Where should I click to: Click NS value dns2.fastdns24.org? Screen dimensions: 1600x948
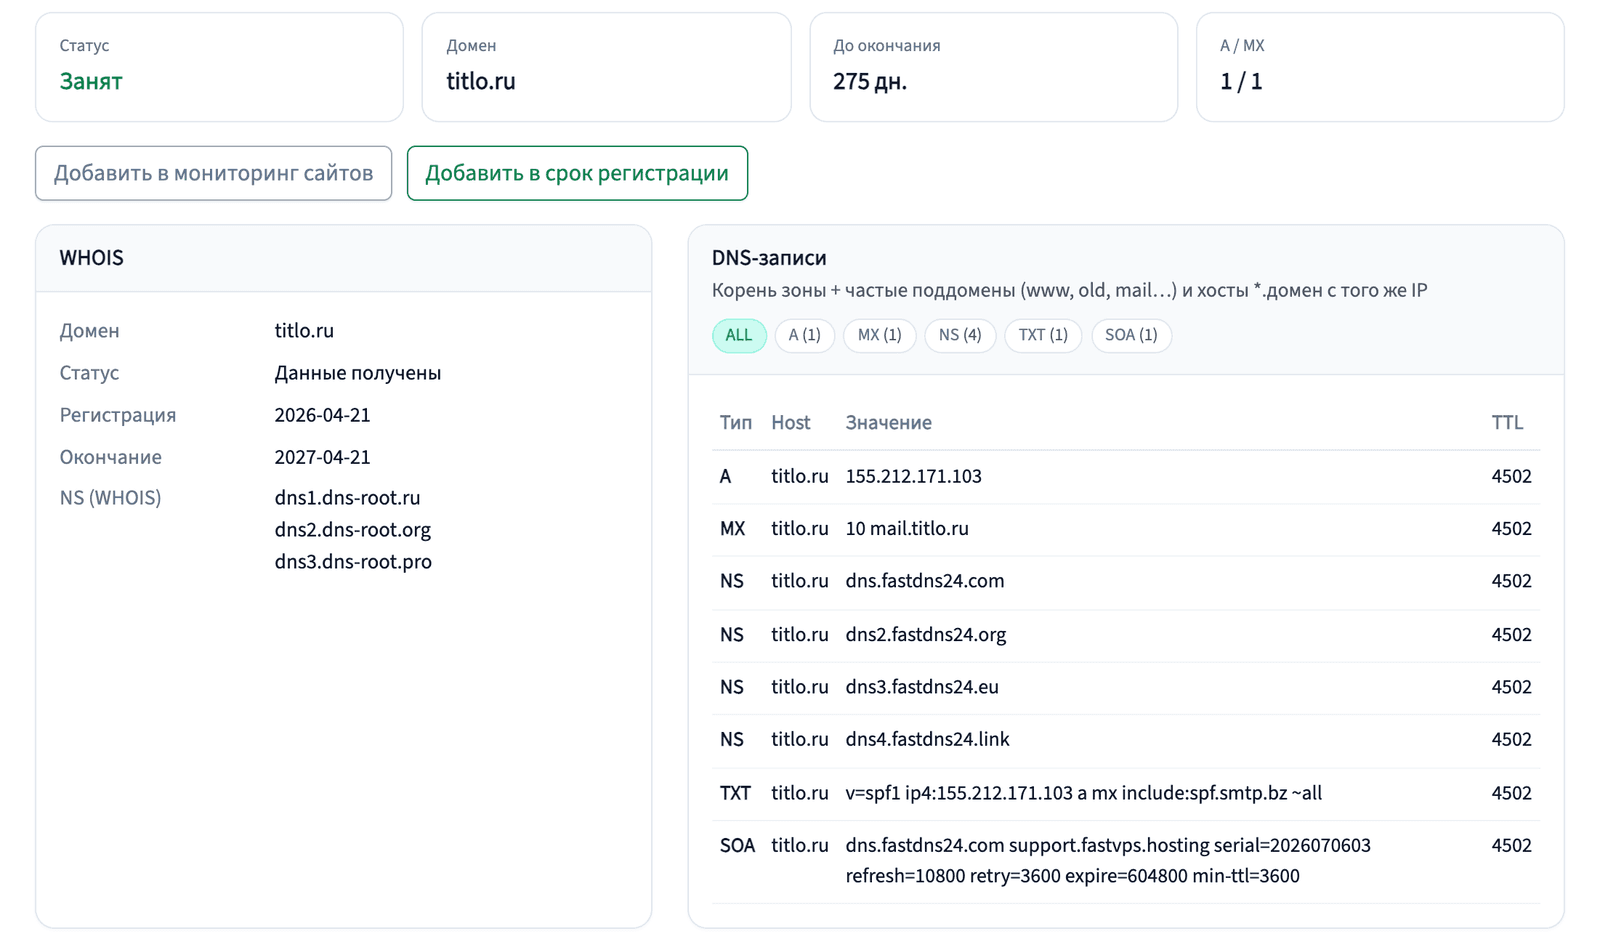pyautogui.click(x=925, y=635)
